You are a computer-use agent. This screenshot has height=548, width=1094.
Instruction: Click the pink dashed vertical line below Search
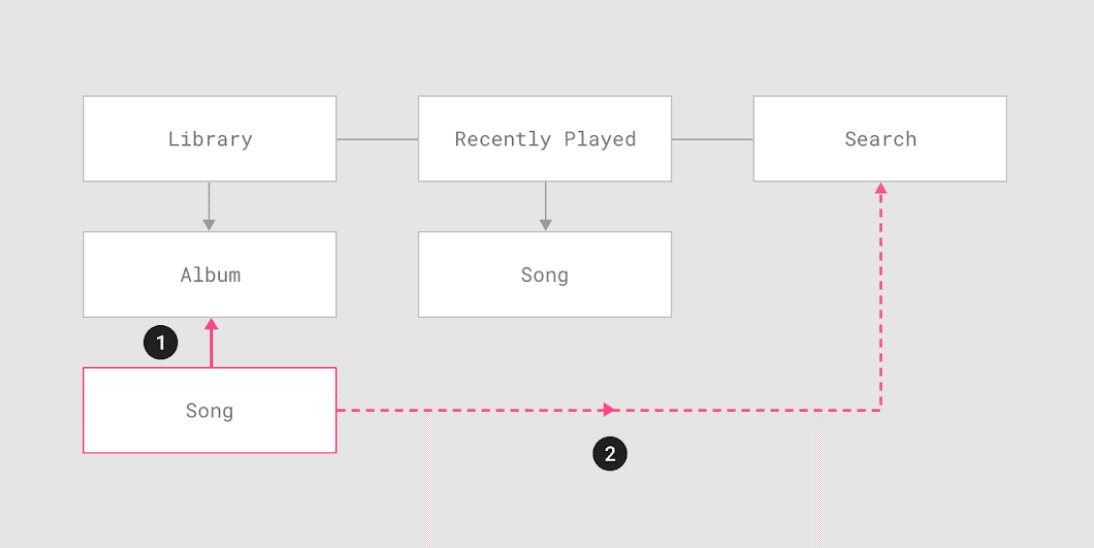click(x=880, y=300)
